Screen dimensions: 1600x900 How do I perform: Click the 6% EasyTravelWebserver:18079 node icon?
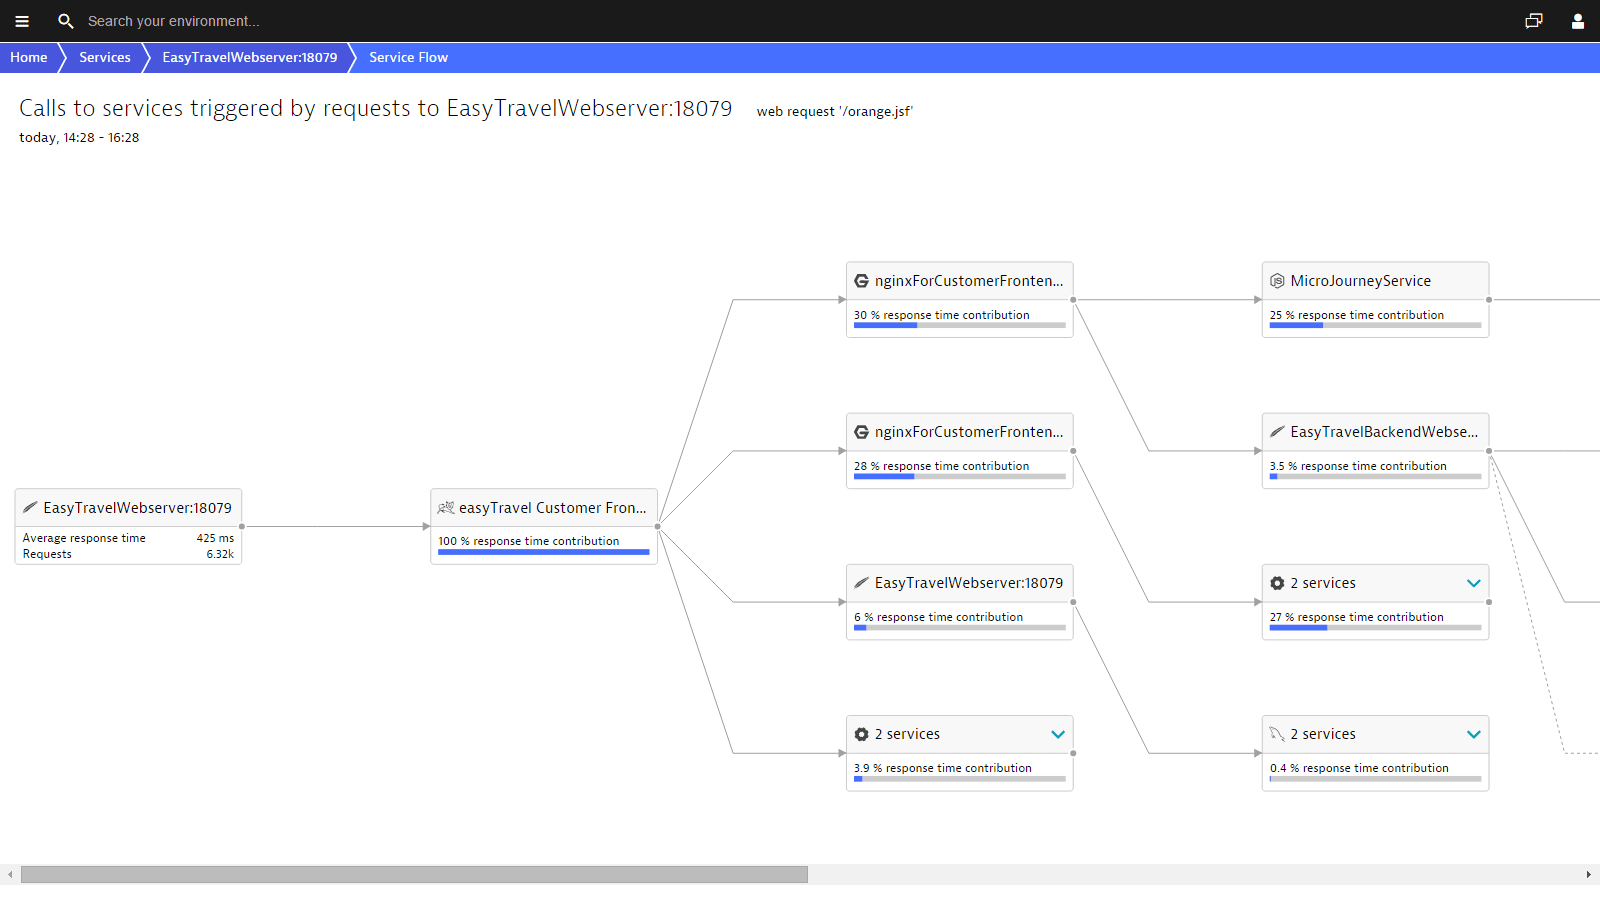(x=861, y=582)
